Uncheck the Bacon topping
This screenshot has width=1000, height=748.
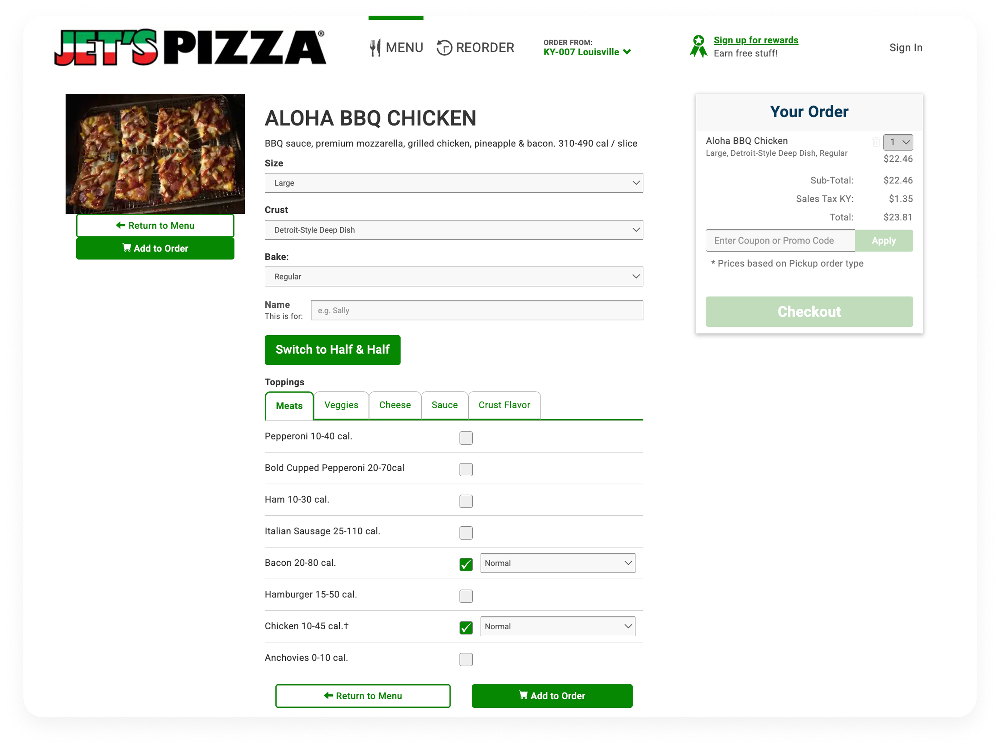[x=466, y=564]
